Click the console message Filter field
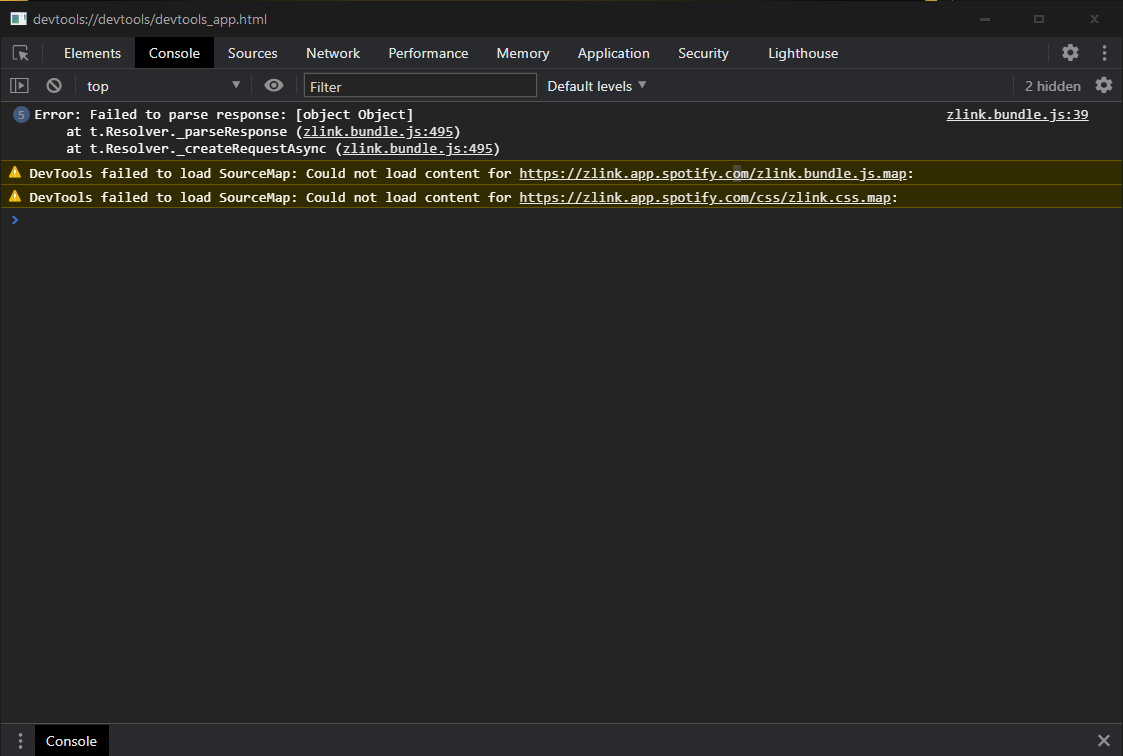The width and height of the screenshot is (1123, 756). coord(419,84)
